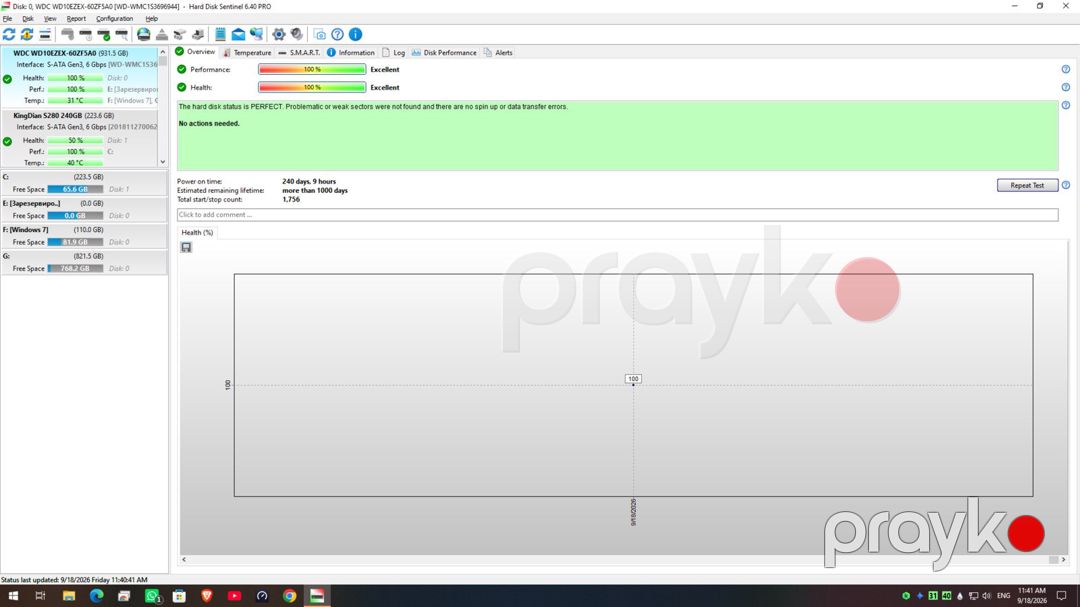Click the camera screenshot toolbar icon

[x=320, y=34]
